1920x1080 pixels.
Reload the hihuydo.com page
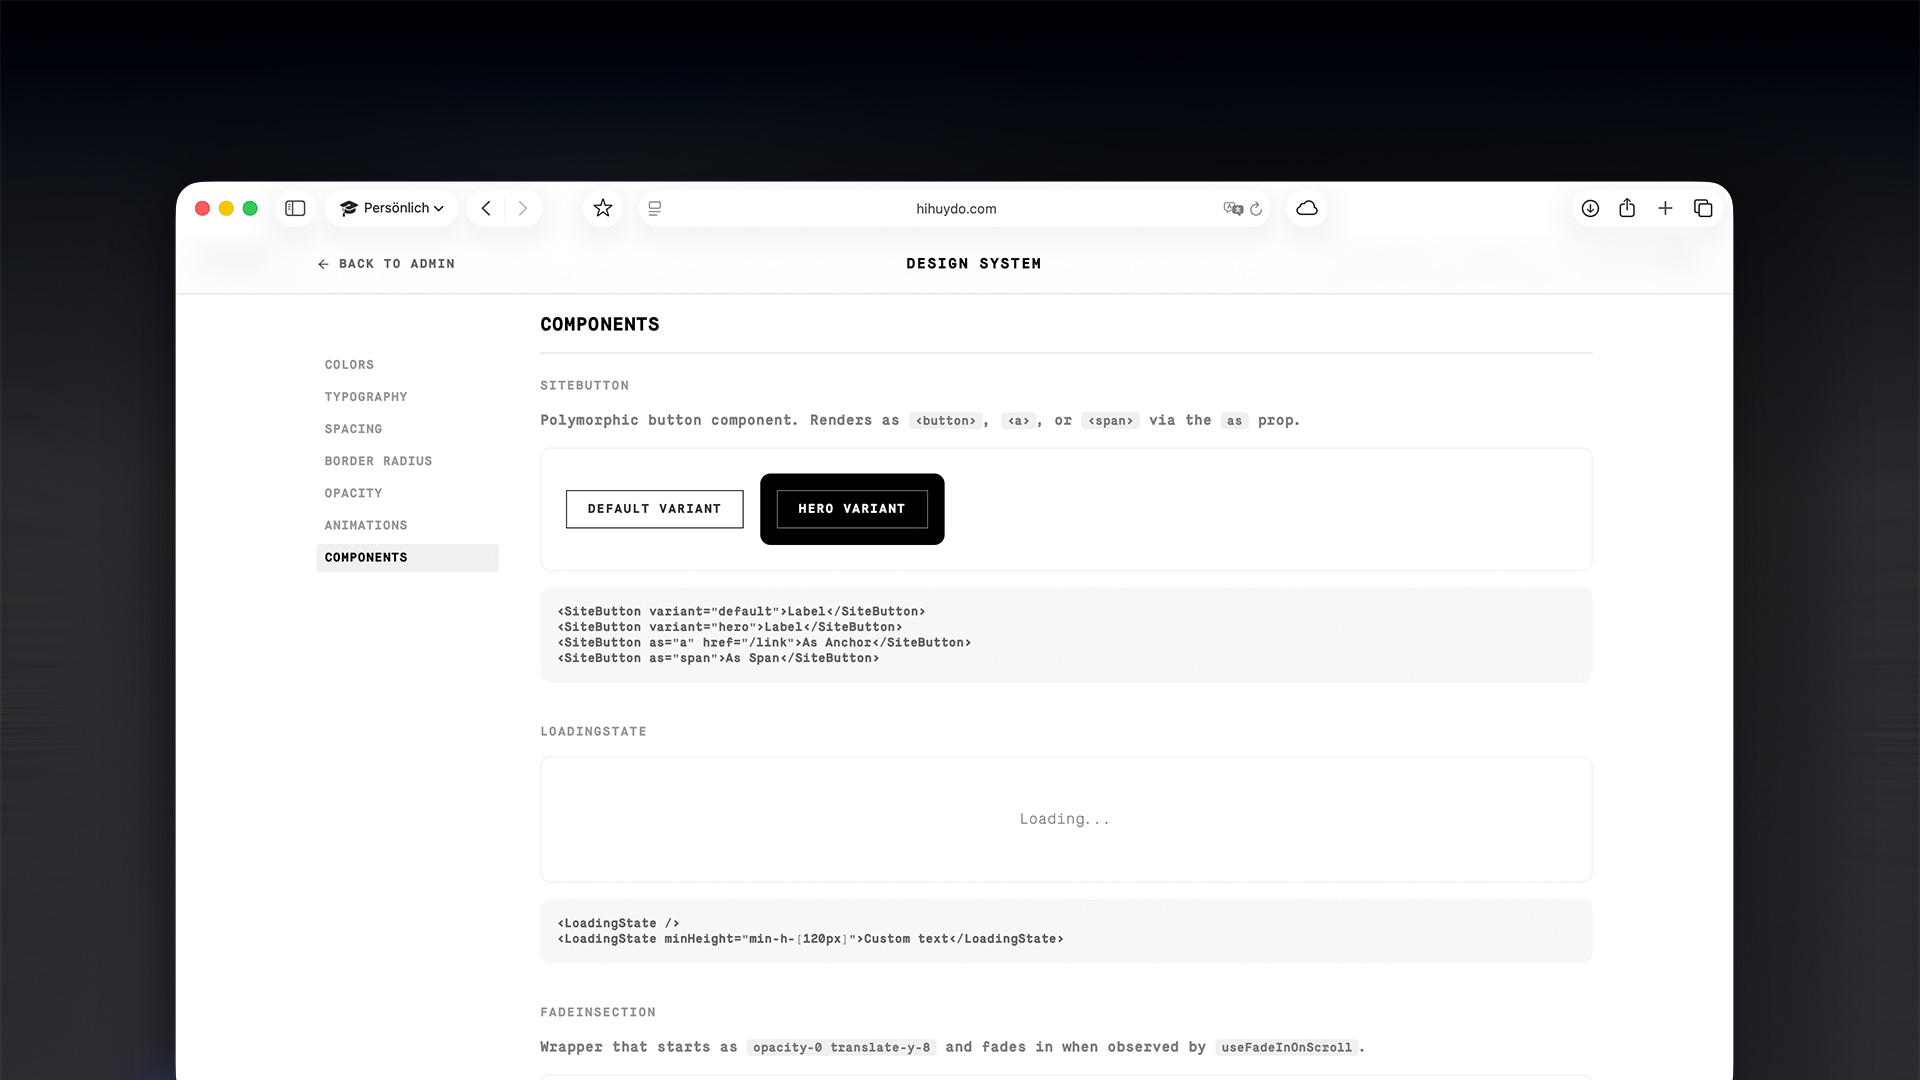click(1256, 208)
